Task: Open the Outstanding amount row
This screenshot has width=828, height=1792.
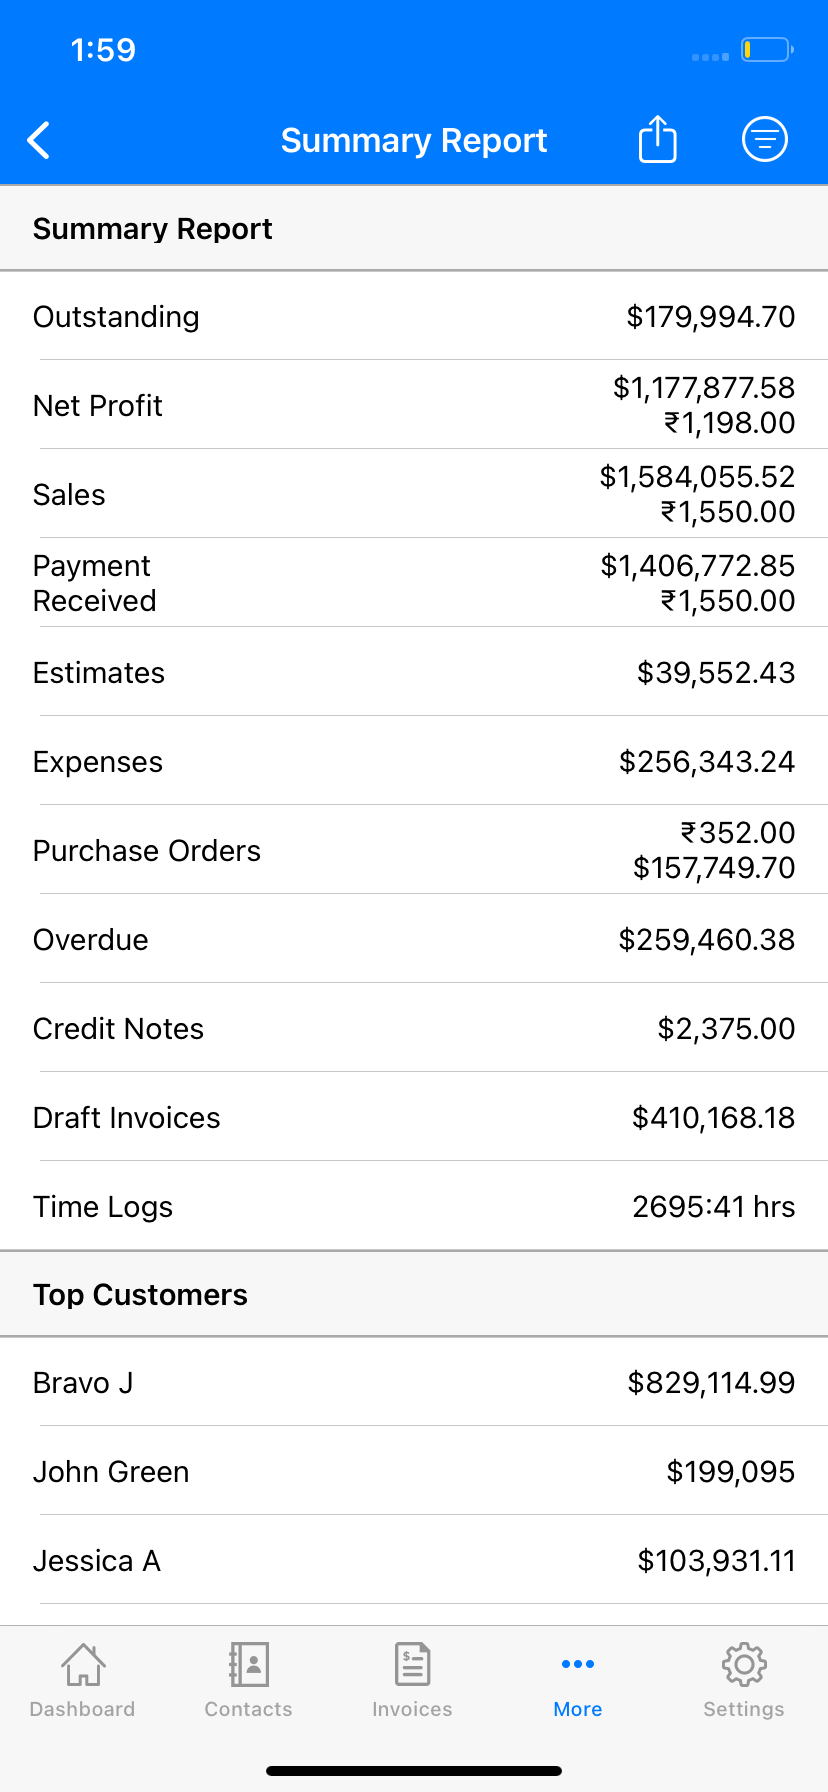Action: click(414, 316)
